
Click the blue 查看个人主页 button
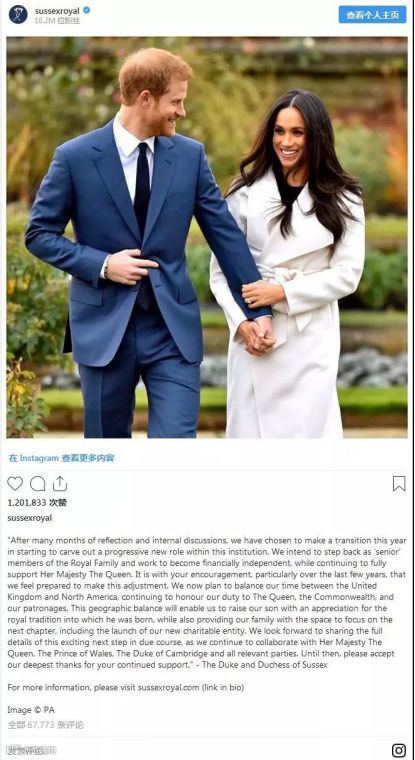coord(372,15)
